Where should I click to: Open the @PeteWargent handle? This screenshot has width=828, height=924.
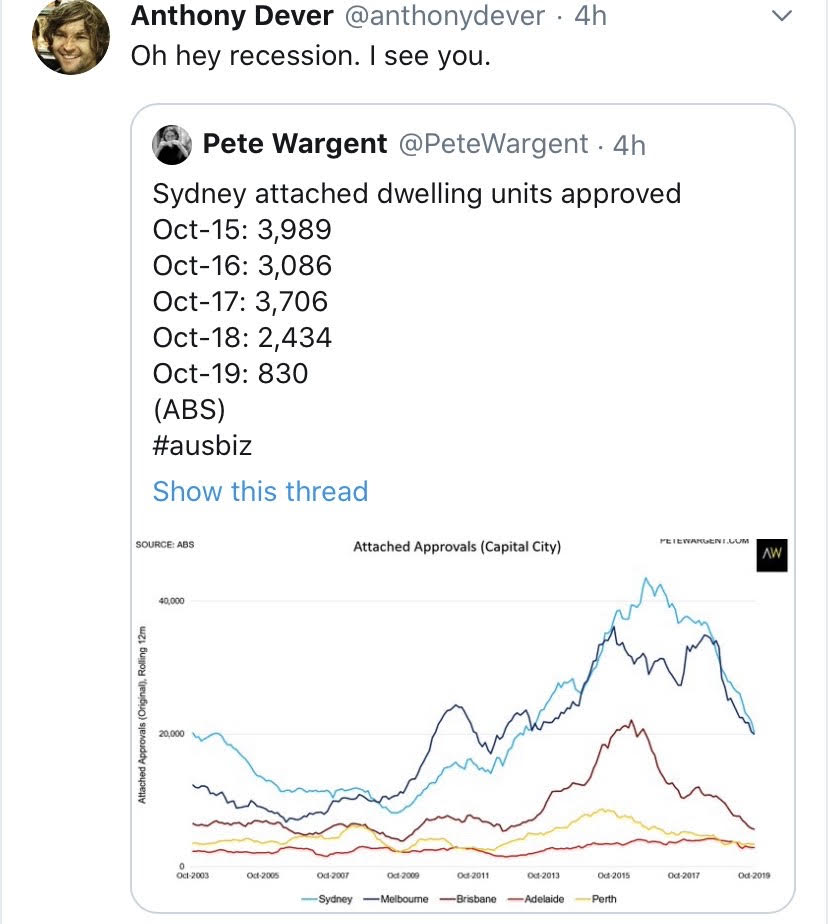(x=494, y=144)
